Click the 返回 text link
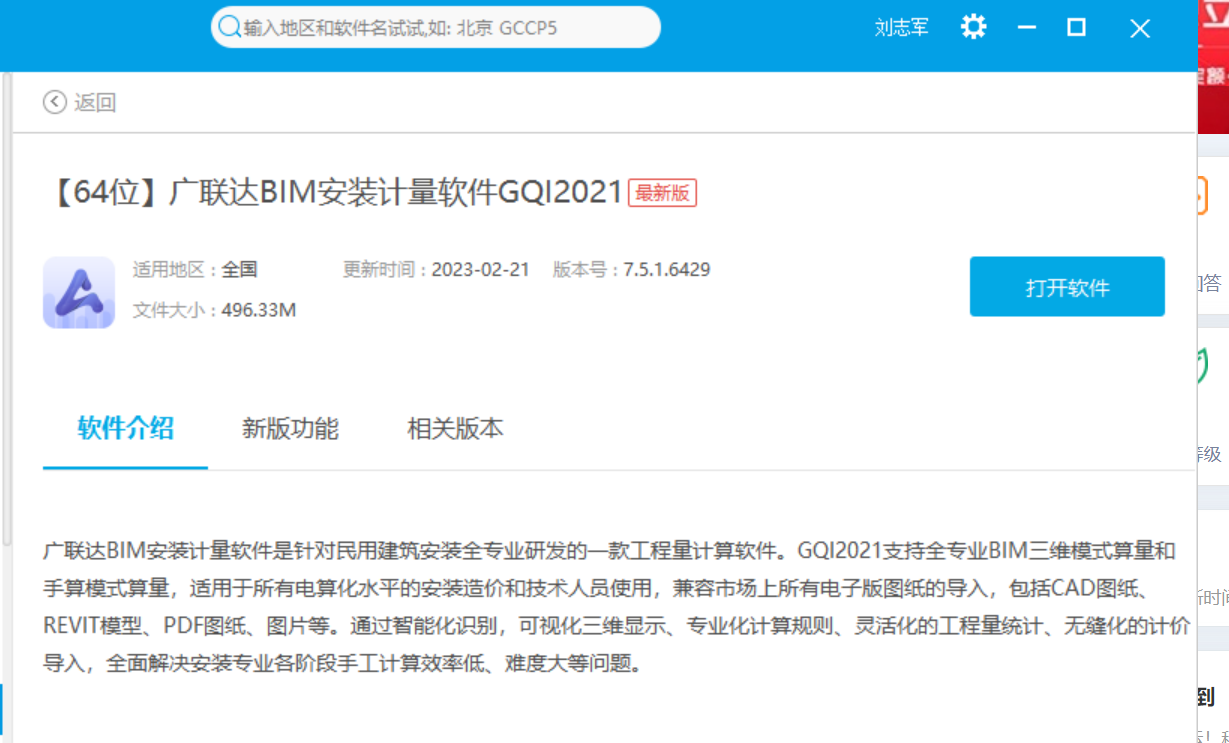 (x=95, y=102)
